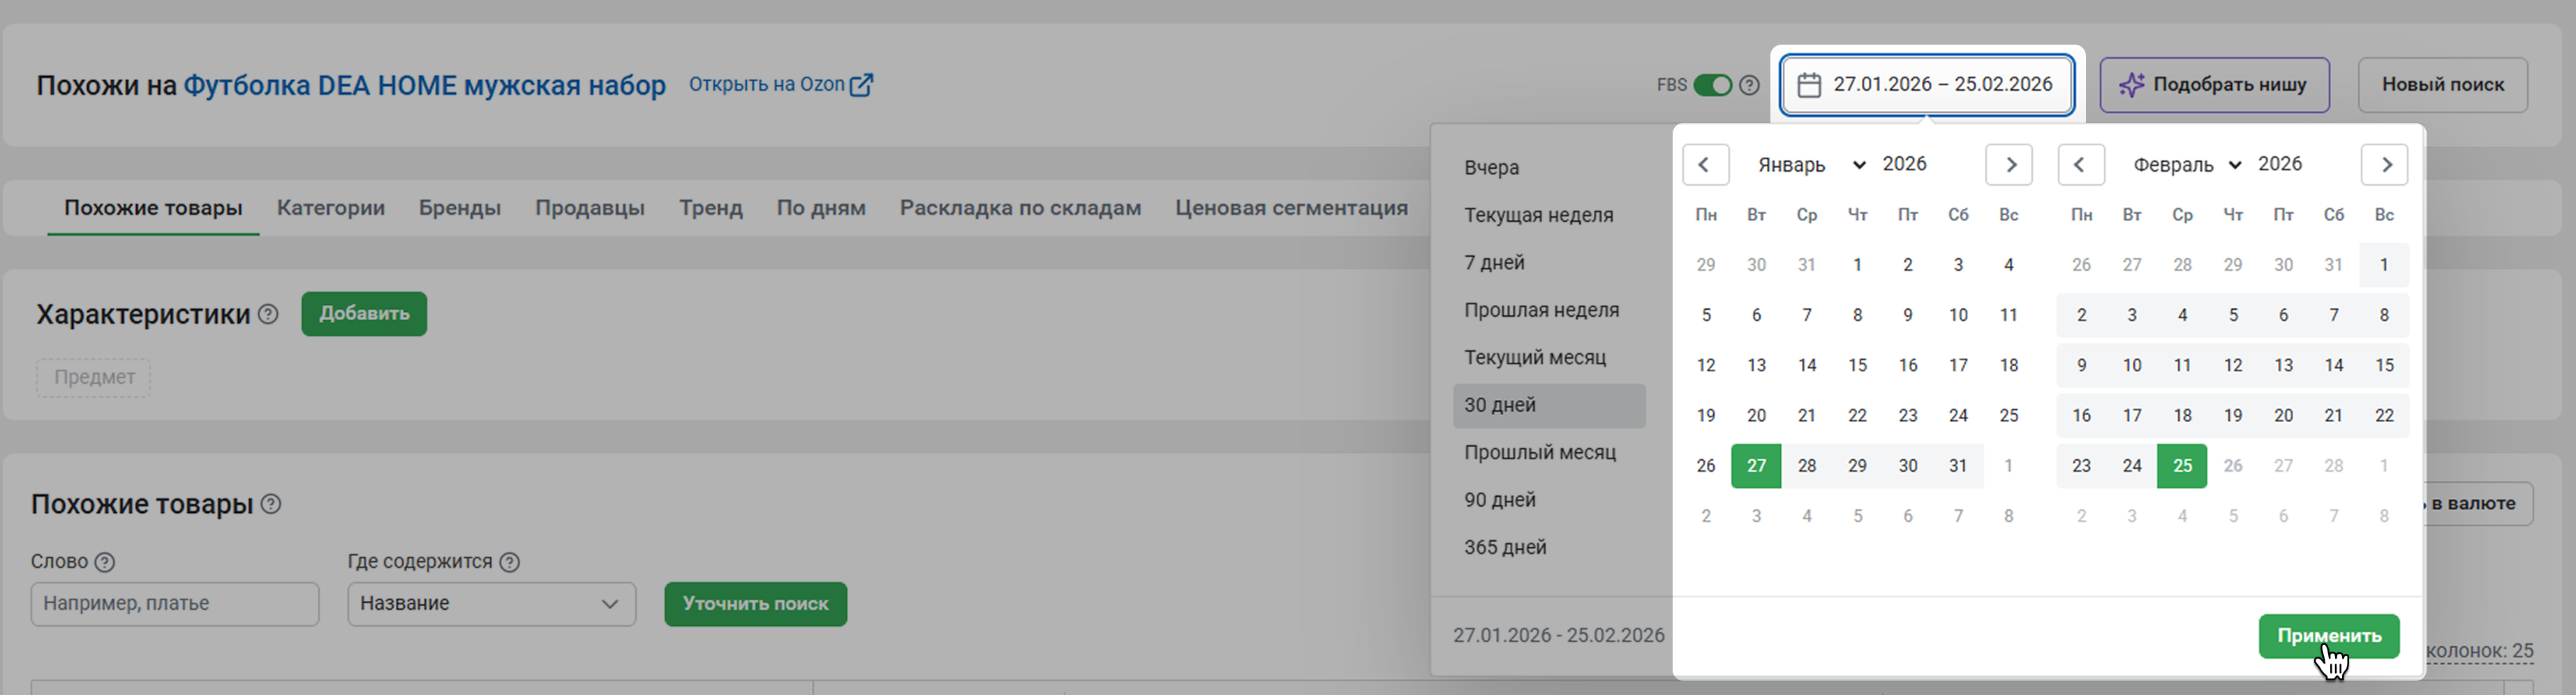Click the help icon next to Слово label
The width and height of the screenshot is (2576, 695).
(x=104, y=562)
